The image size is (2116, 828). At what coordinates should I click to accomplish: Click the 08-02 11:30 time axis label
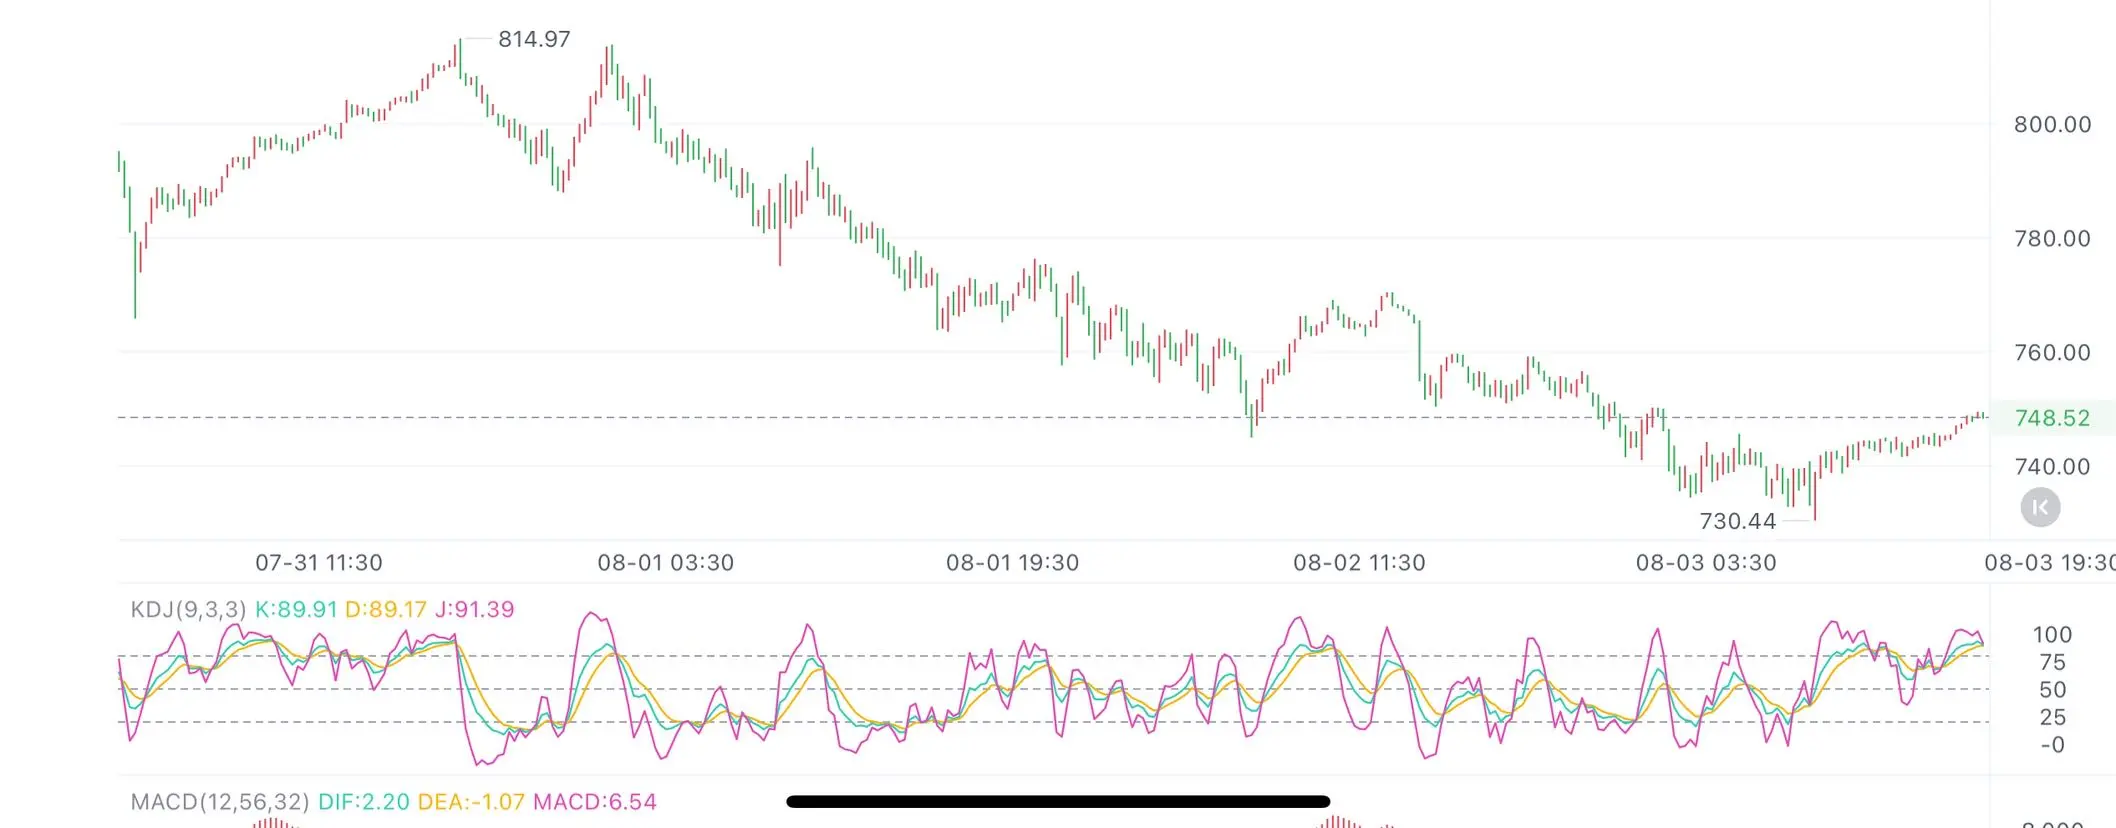1359,562
